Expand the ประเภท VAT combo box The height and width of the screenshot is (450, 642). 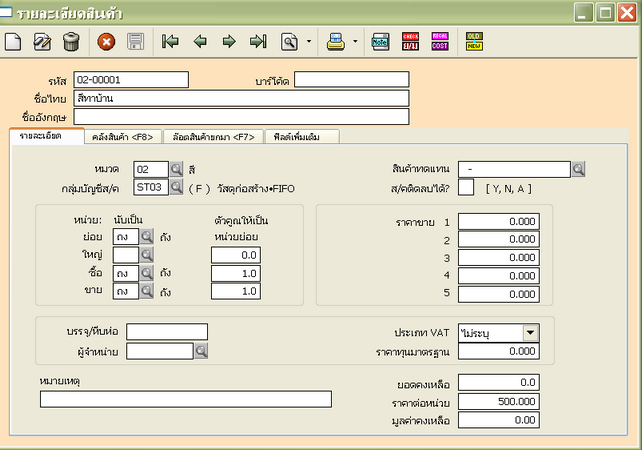[530, 333]
